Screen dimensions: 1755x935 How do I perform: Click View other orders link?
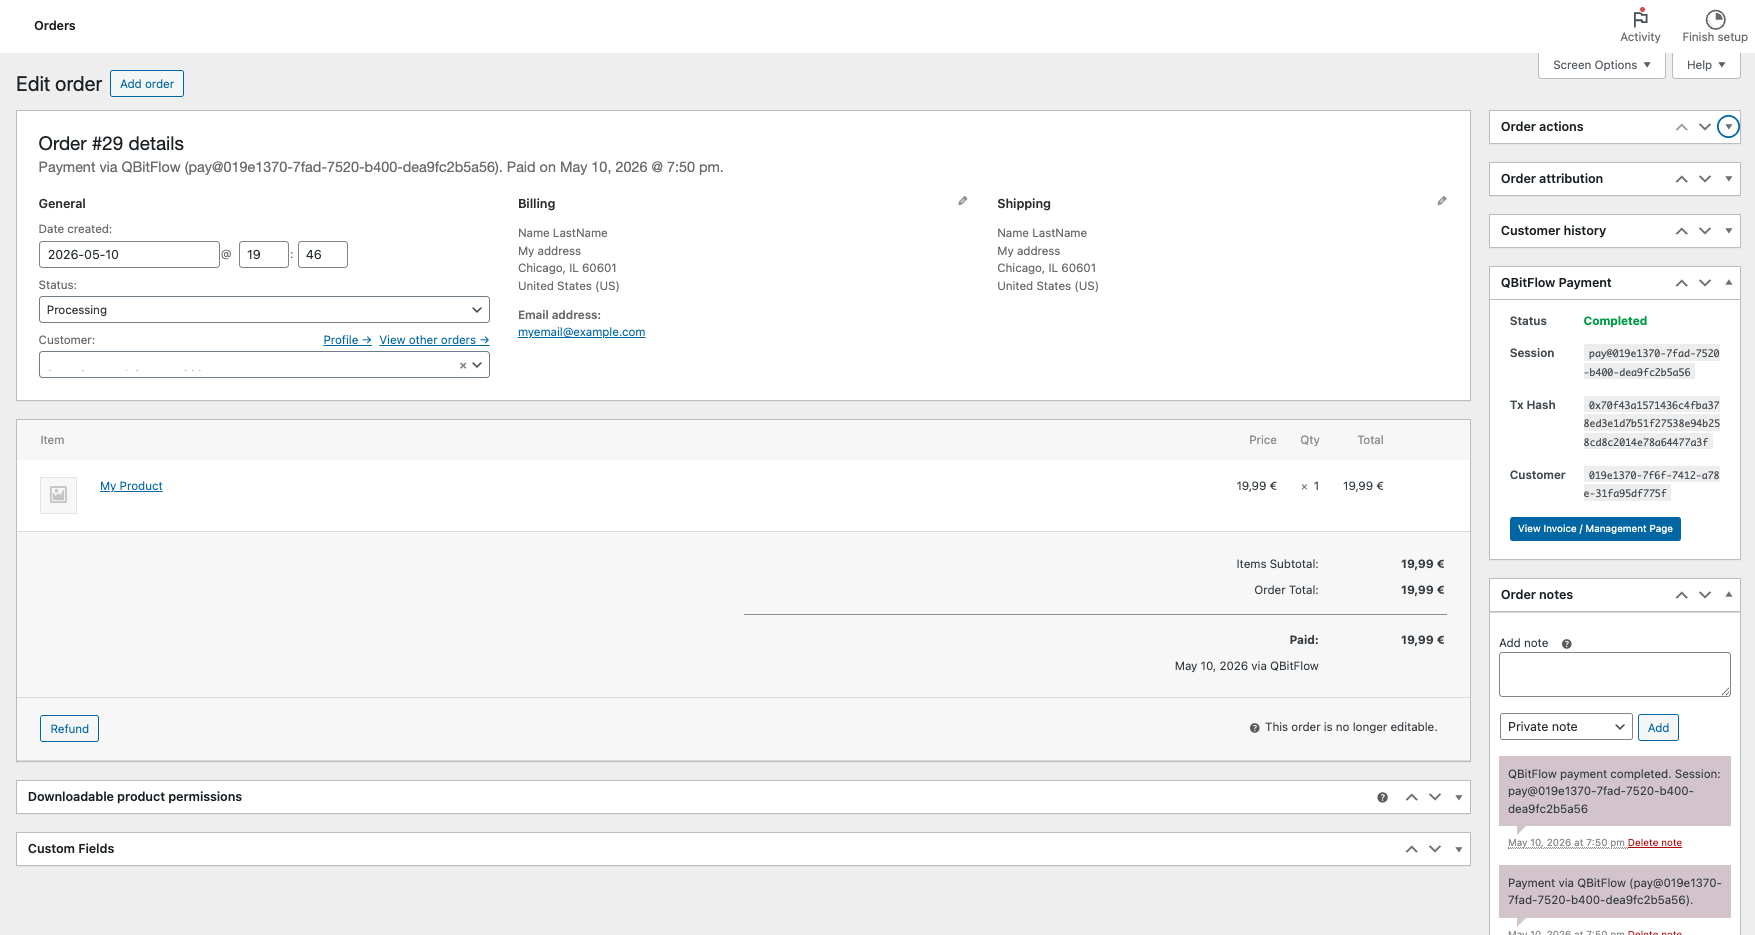click(434, 340)
